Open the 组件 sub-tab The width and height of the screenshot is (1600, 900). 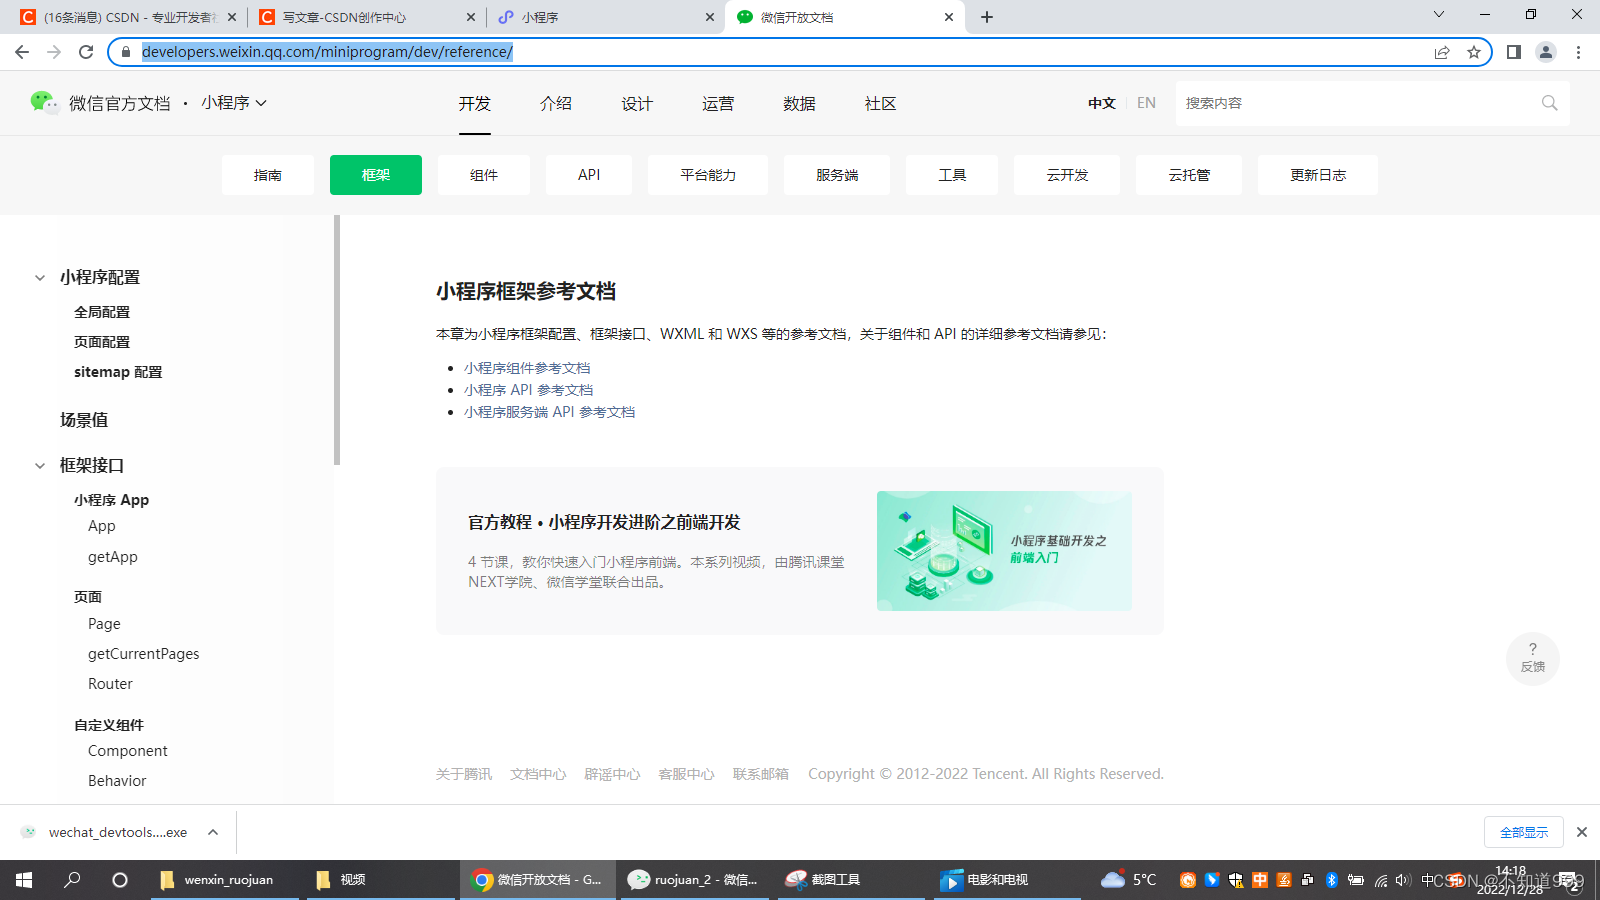pyautogui.click(x=484, y=175)
